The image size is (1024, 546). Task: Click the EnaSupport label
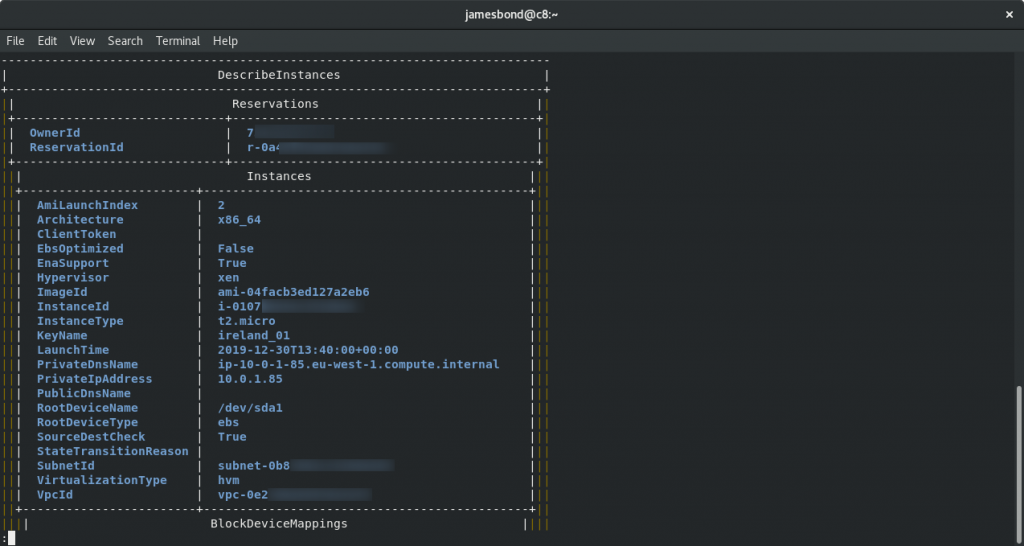72,263
